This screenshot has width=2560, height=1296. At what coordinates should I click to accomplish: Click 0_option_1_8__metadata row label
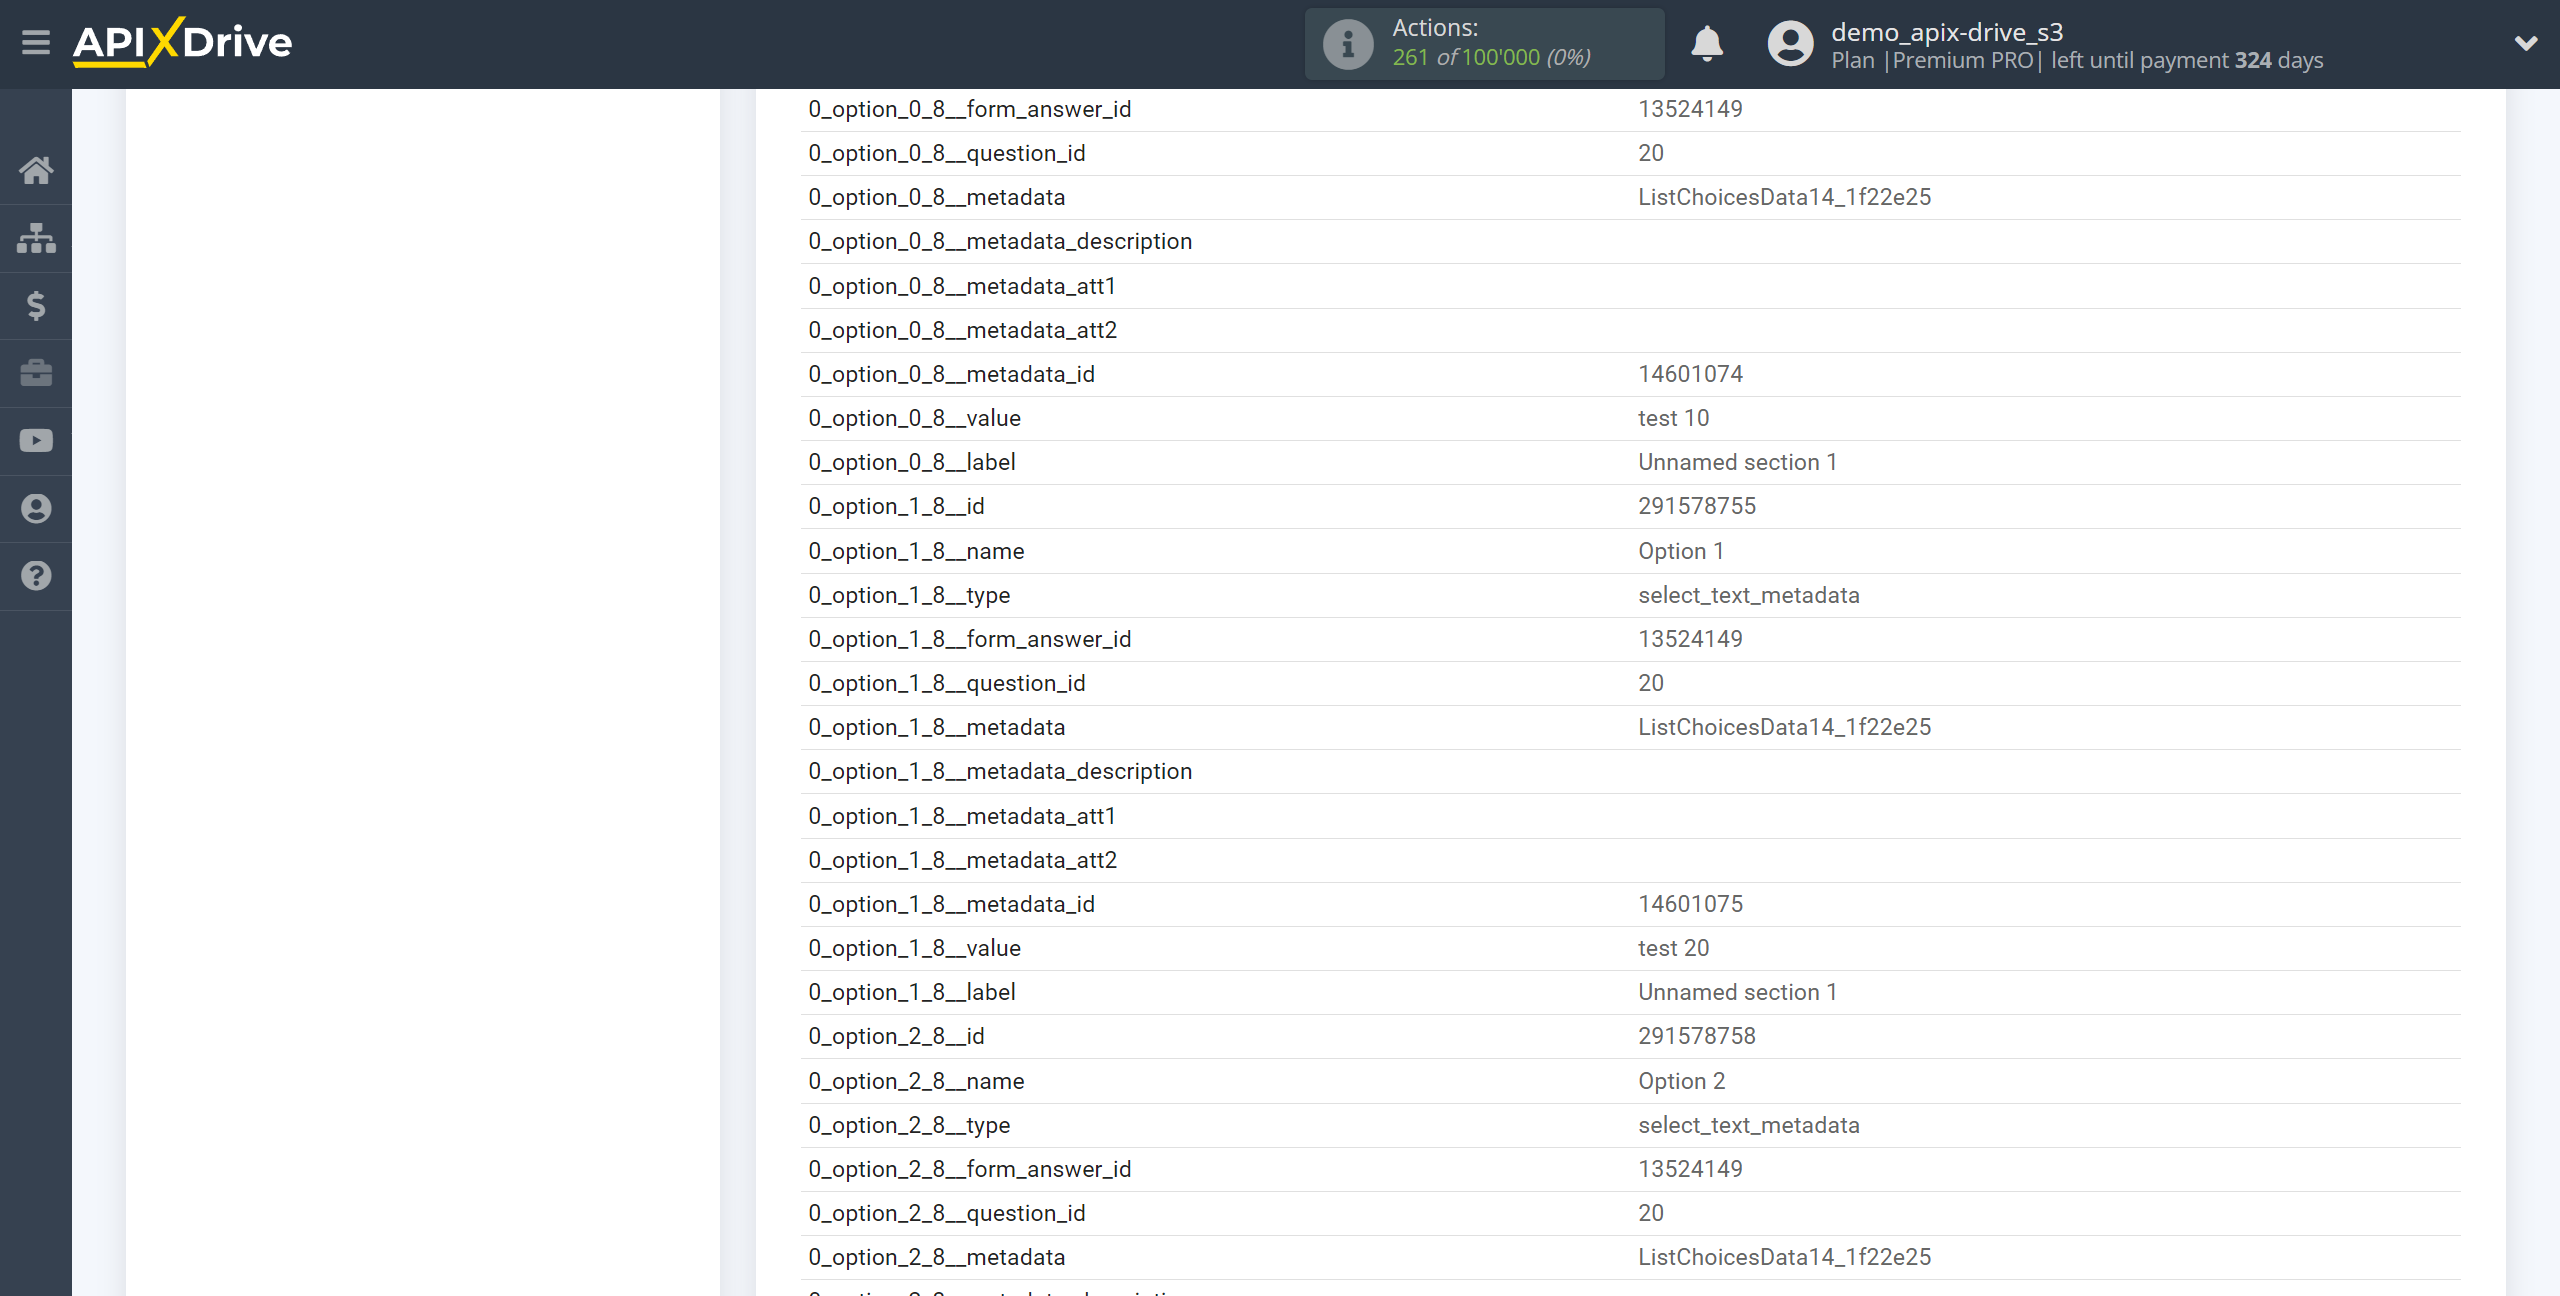(936, 727)
